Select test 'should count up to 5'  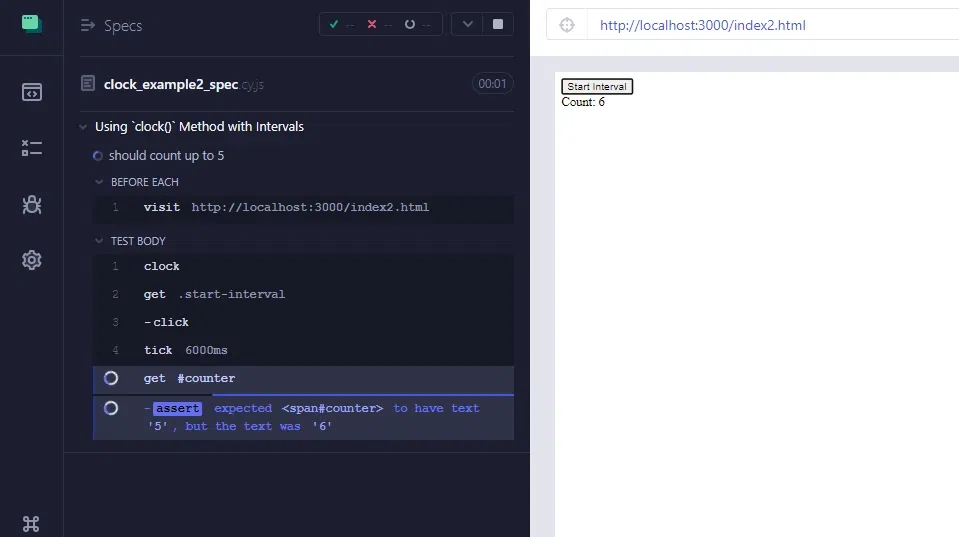[x=166, y=155]
